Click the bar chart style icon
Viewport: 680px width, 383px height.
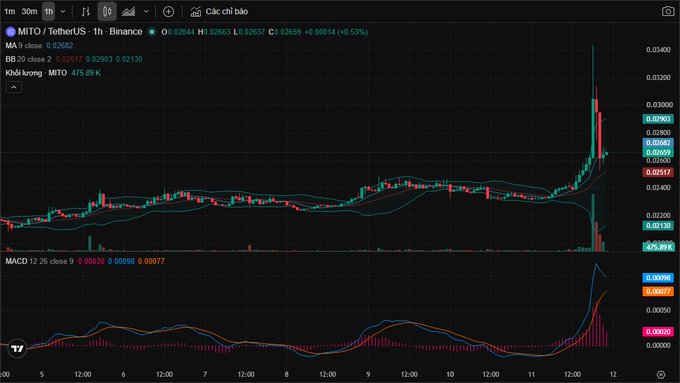pyautogui.click(x=85, y=12)
